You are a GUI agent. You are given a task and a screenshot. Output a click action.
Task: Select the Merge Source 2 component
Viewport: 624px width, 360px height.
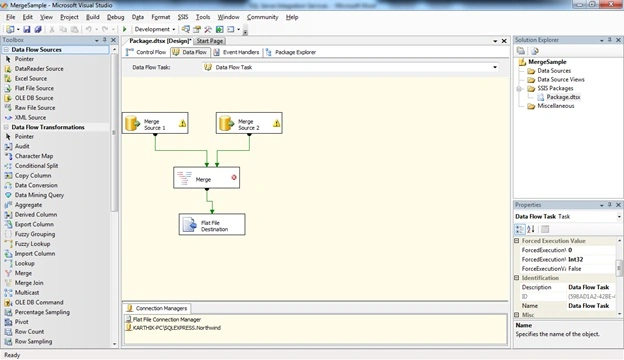point(249,123)
